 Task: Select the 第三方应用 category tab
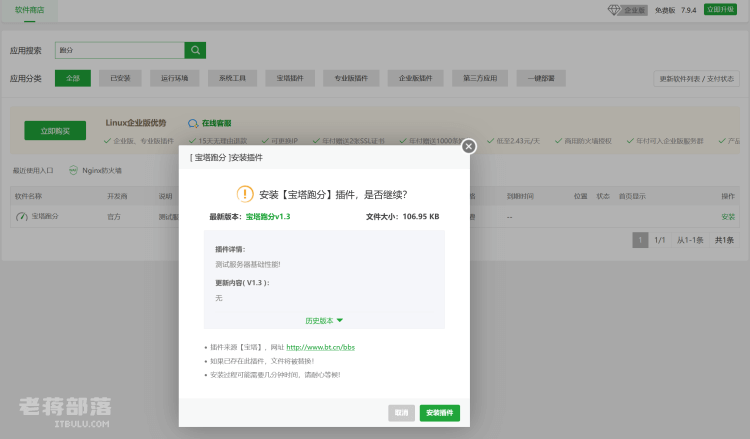tap(480, 78)
